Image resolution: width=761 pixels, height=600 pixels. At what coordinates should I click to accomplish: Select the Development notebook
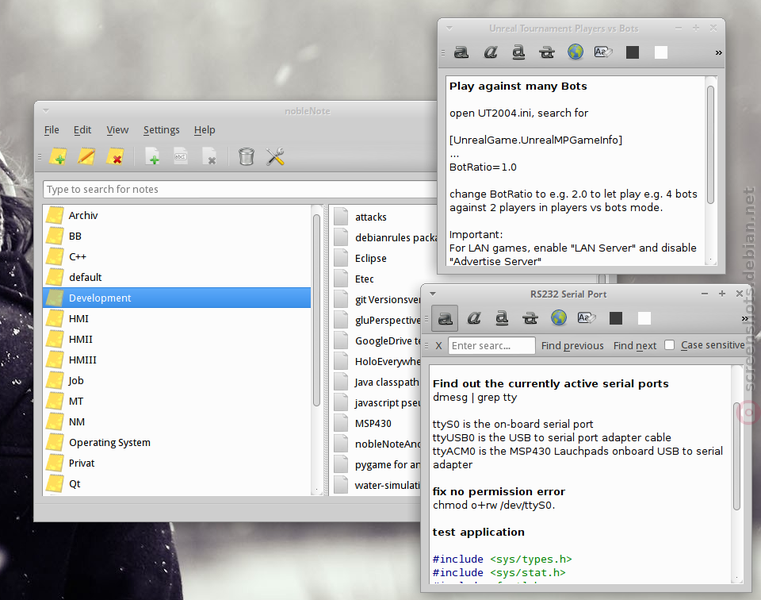(177, 298)
